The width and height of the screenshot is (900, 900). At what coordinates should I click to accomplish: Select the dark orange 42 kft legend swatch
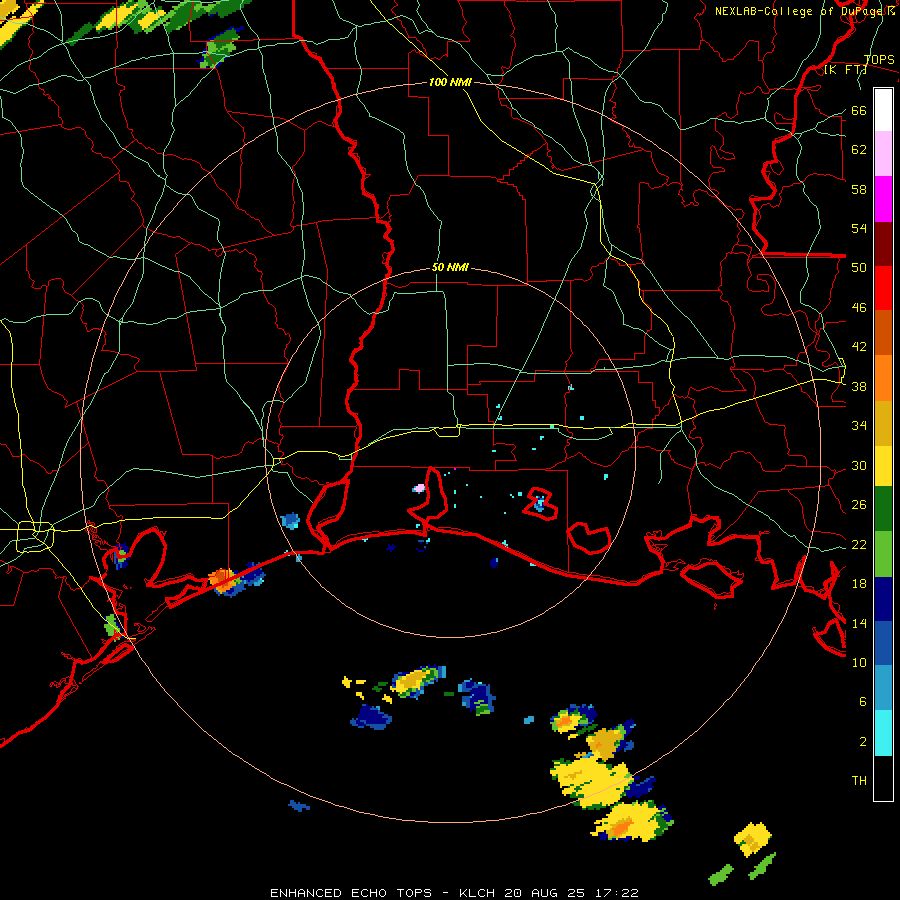tap(883, 333)
